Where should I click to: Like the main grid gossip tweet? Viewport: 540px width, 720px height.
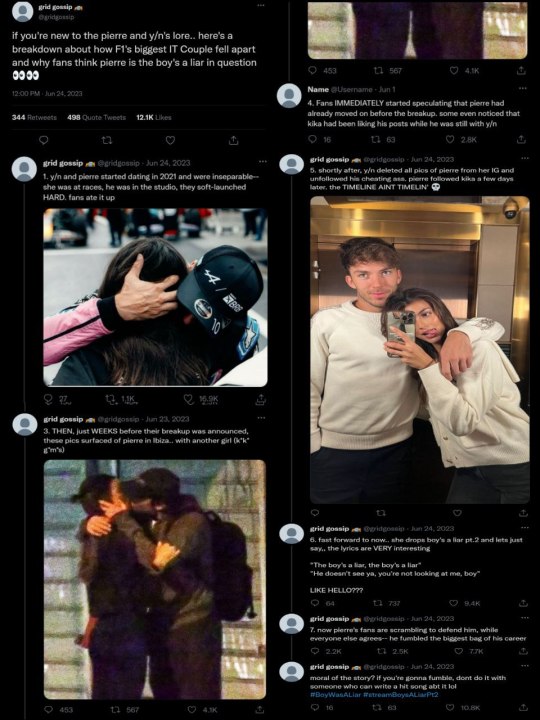click(x=170, y=140)
